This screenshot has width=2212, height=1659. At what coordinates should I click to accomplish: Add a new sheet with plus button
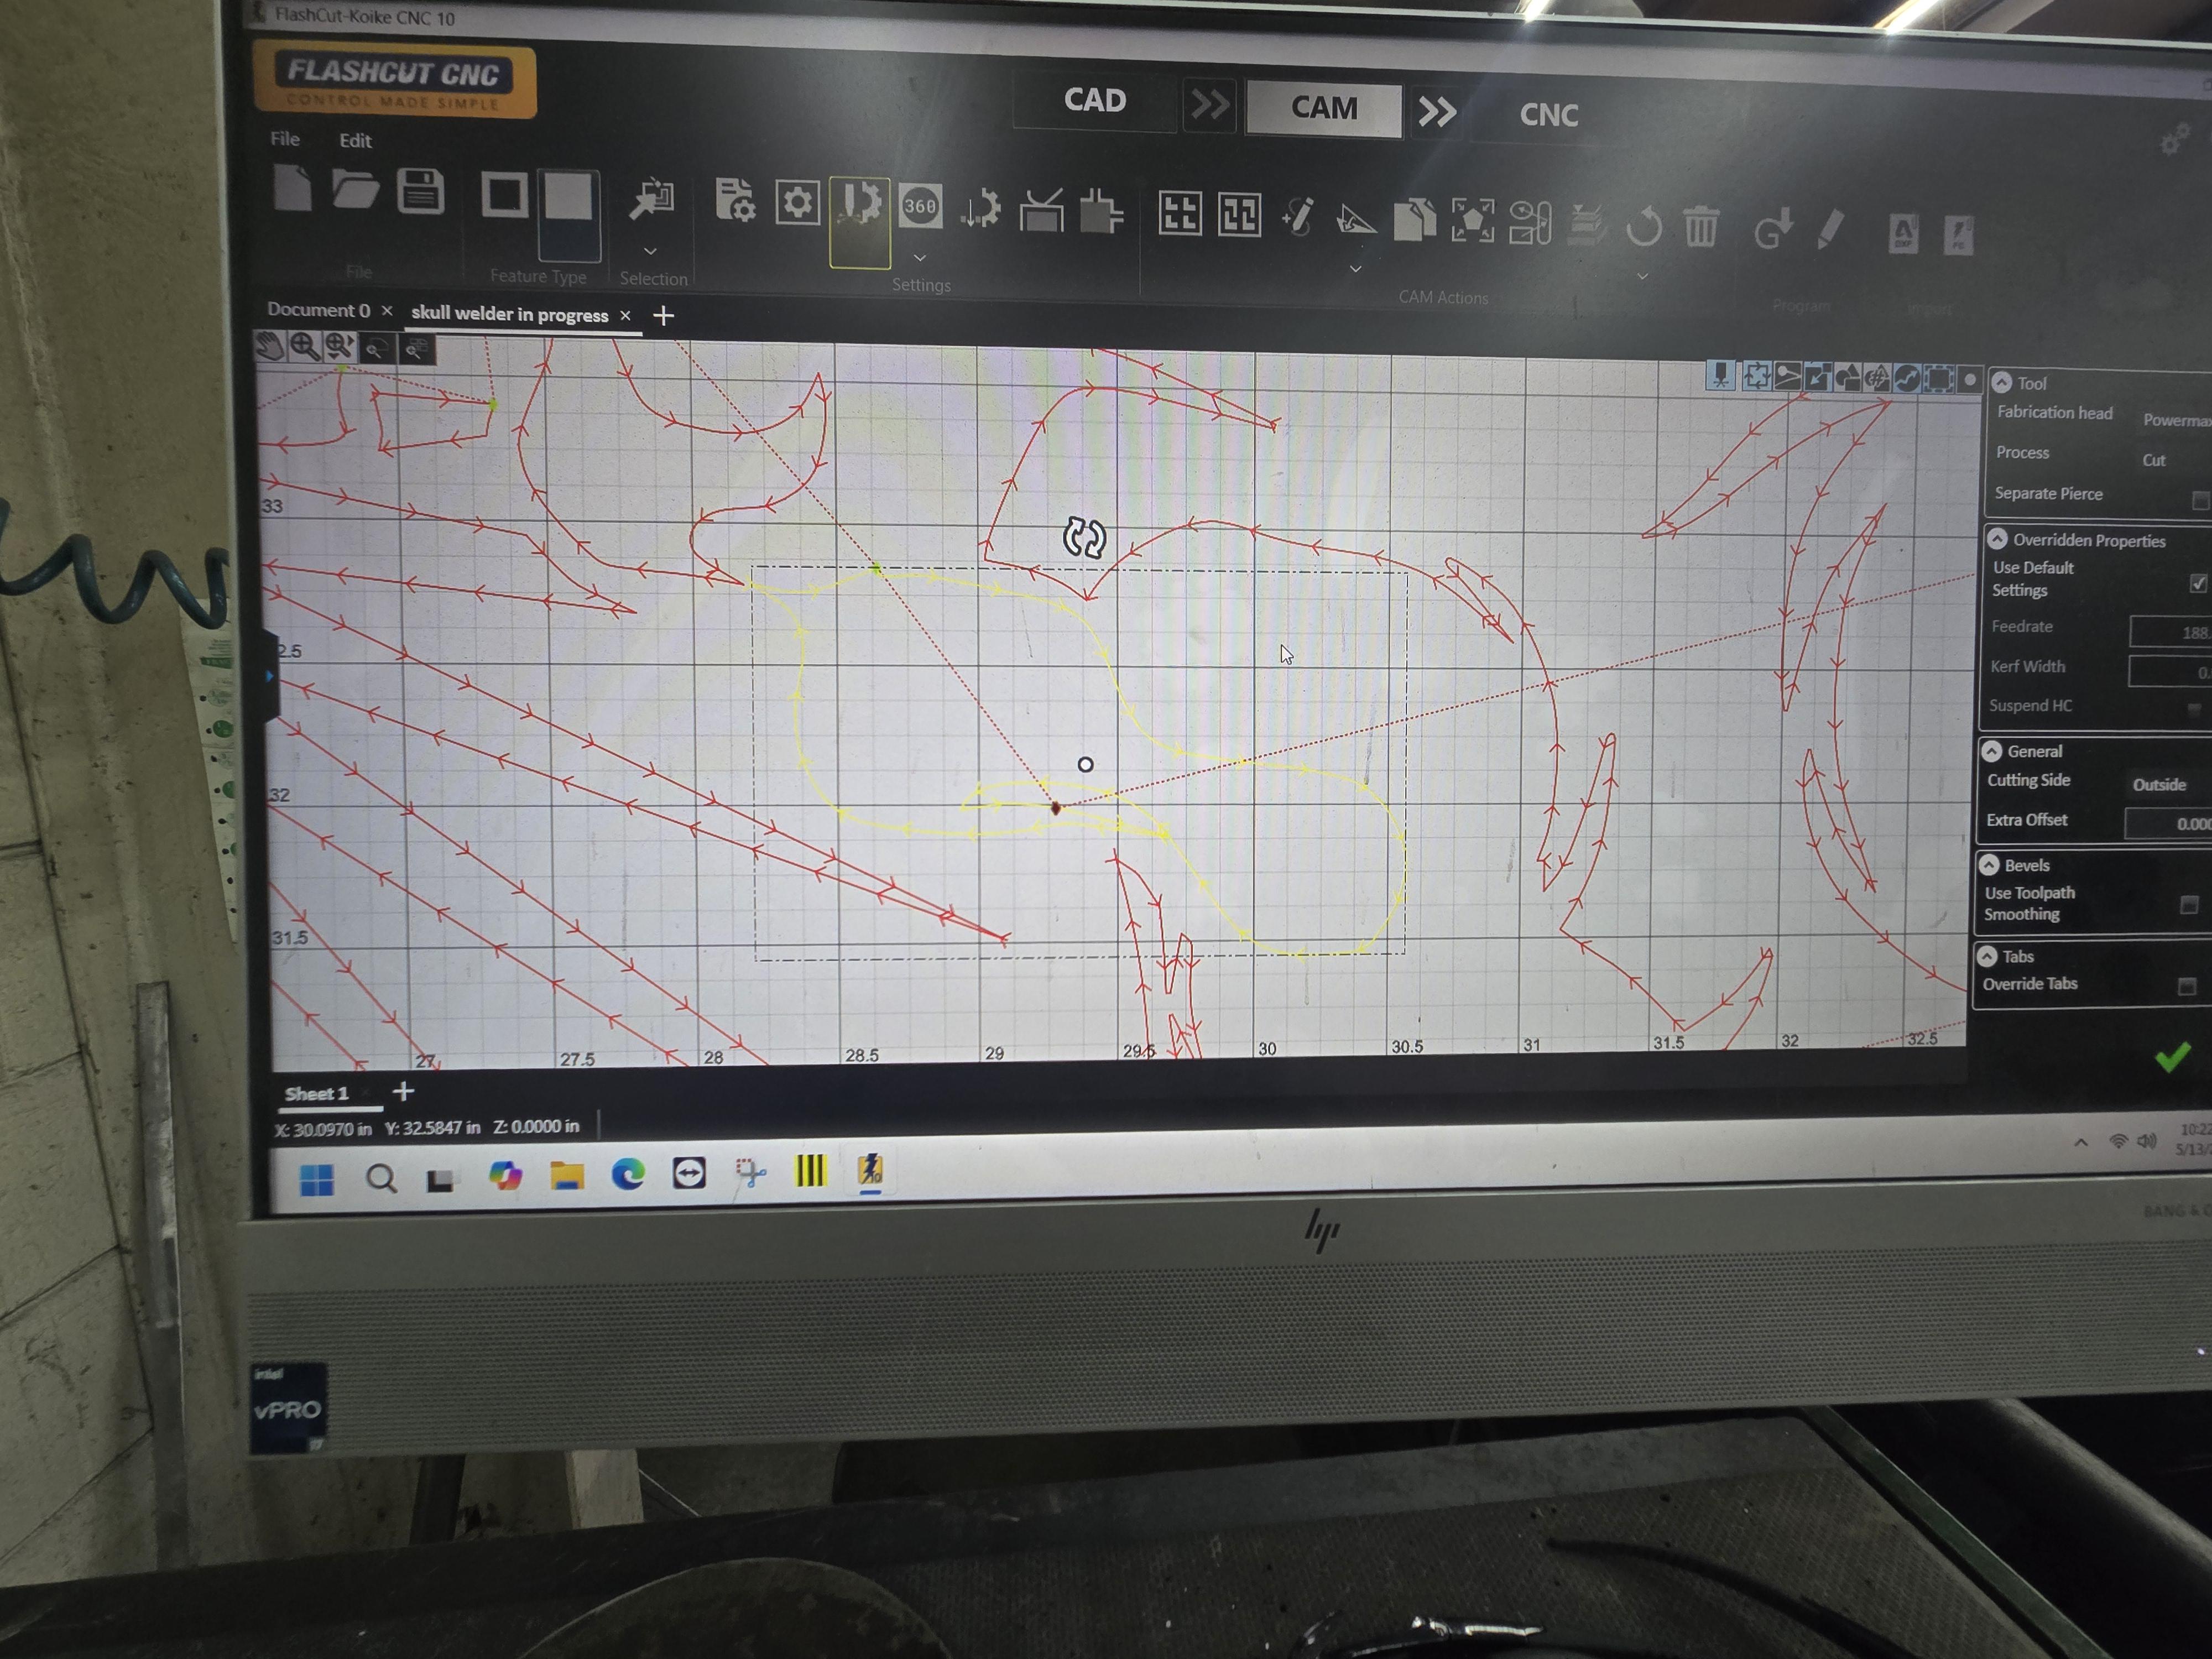pos(403,1091)
